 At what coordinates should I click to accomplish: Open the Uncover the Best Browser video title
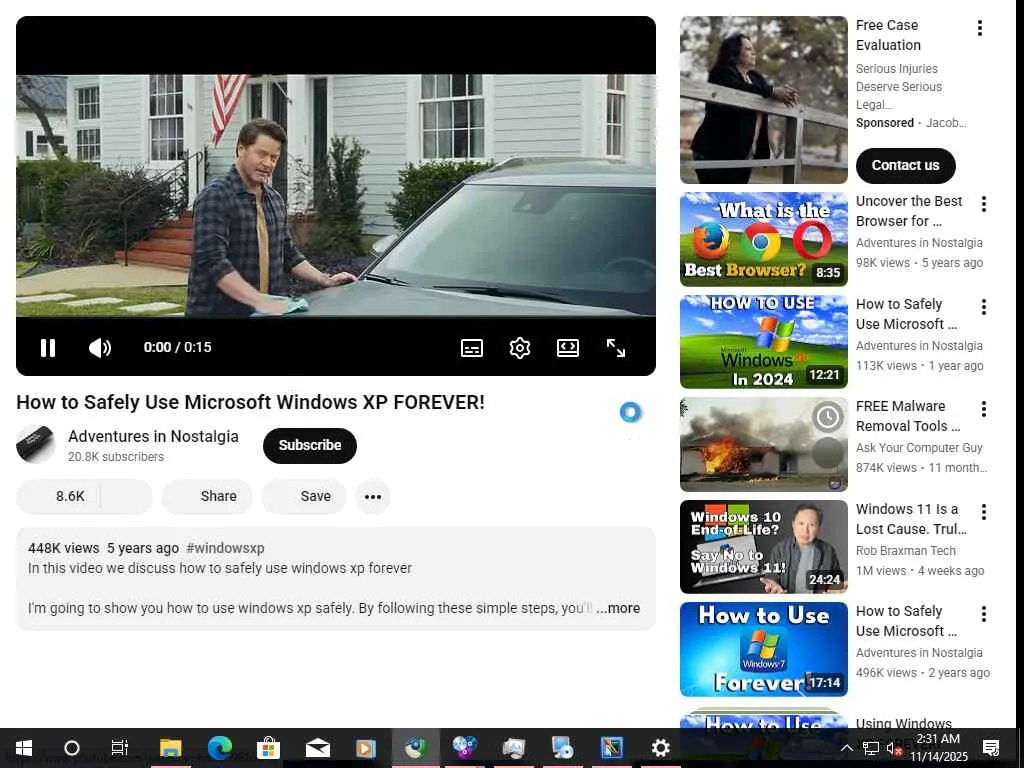[x=909, y=211]
